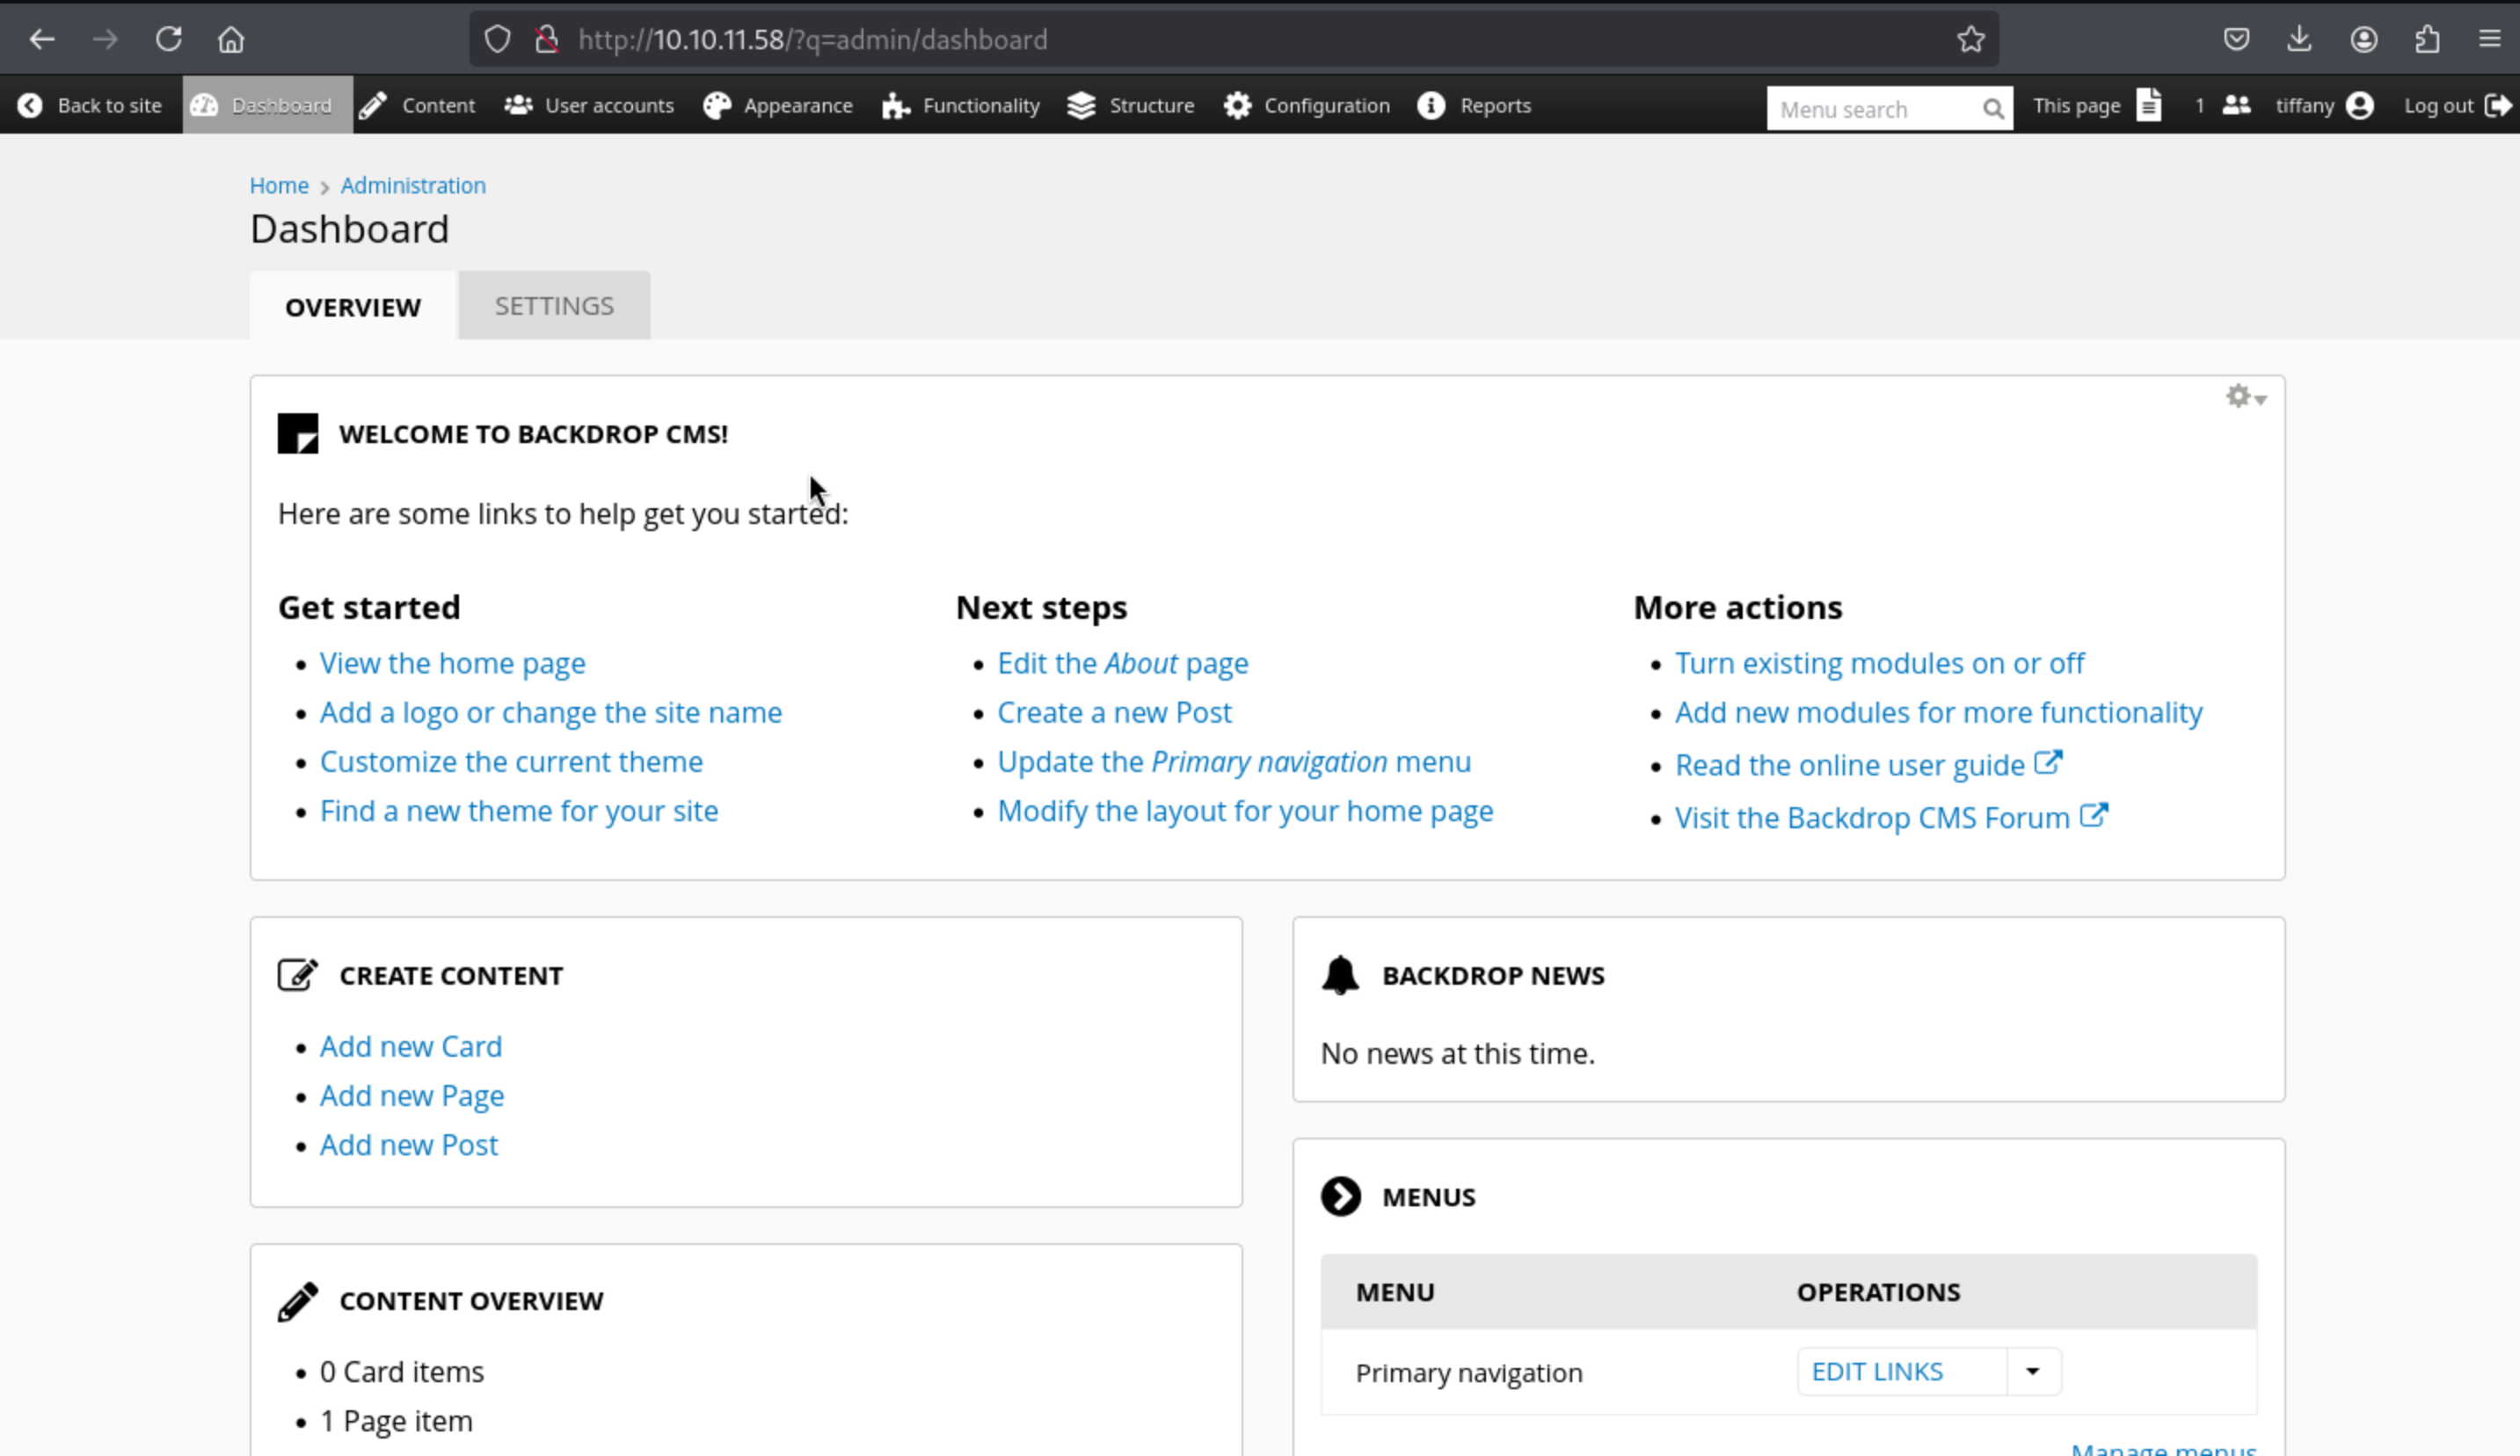
Task: Click the Administration breadcrumb link
Action: point(413,185)
